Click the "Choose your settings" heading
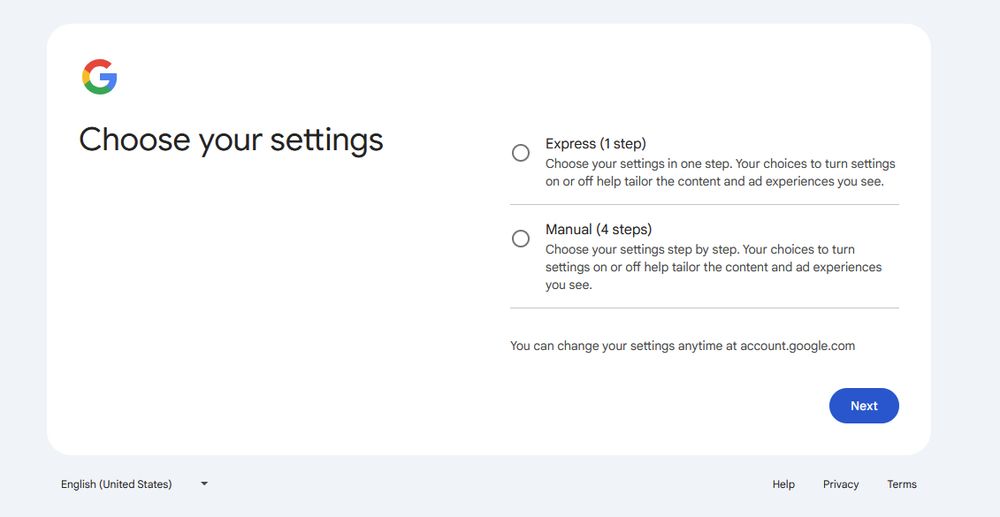This screenshot has width=1000, height=517. pyautogui.click(x=231, y=139)
